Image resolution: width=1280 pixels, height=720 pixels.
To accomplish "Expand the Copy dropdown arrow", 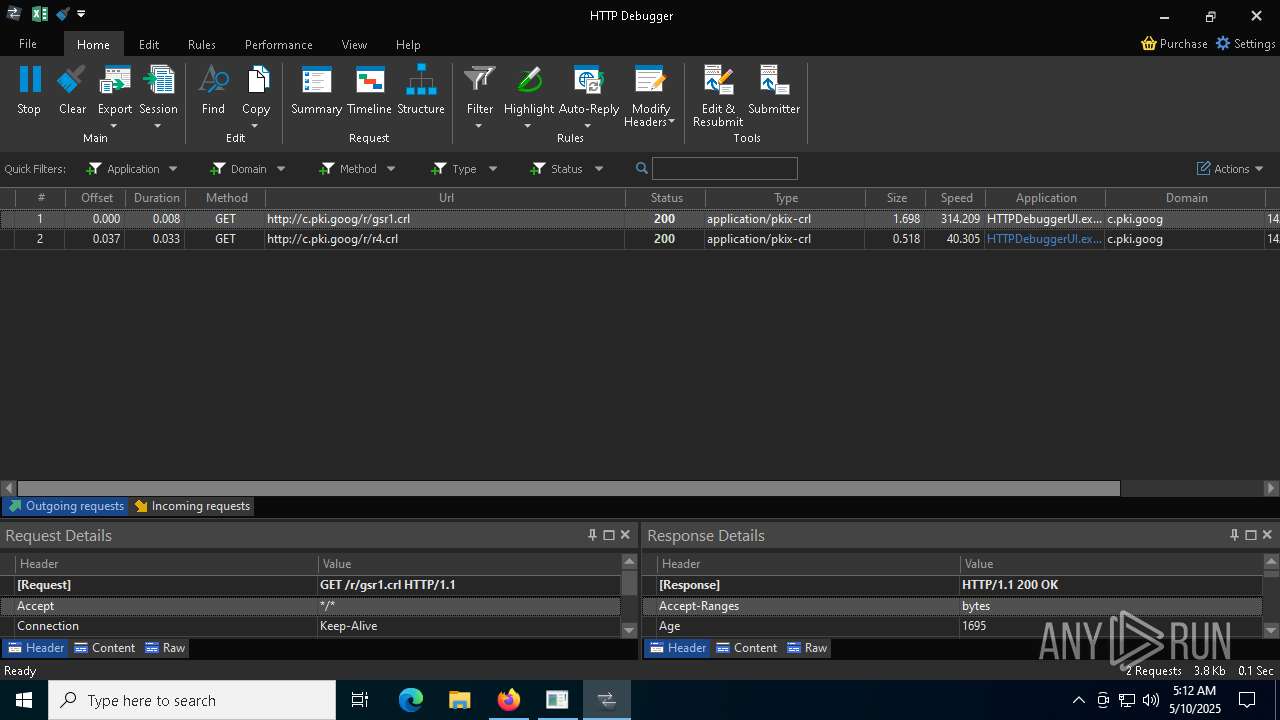I will [x=255, y=126].
